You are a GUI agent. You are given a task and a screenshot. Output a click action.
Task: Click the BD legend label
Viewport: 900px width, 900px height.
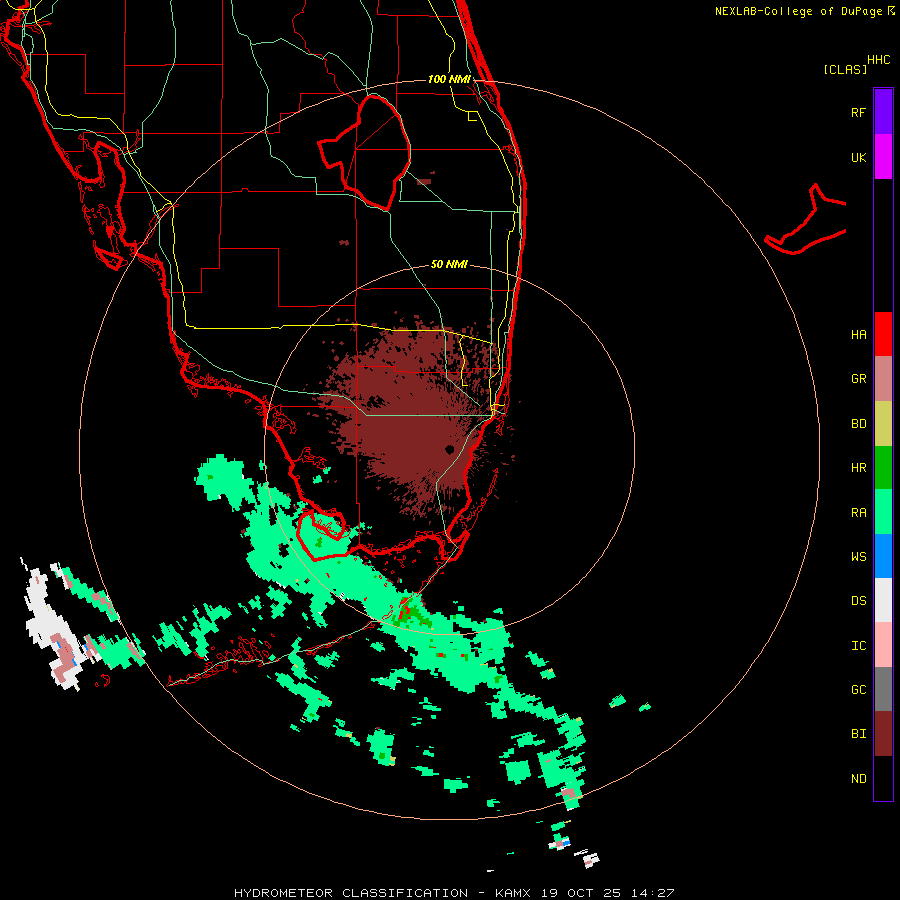[x=858, y=424]
